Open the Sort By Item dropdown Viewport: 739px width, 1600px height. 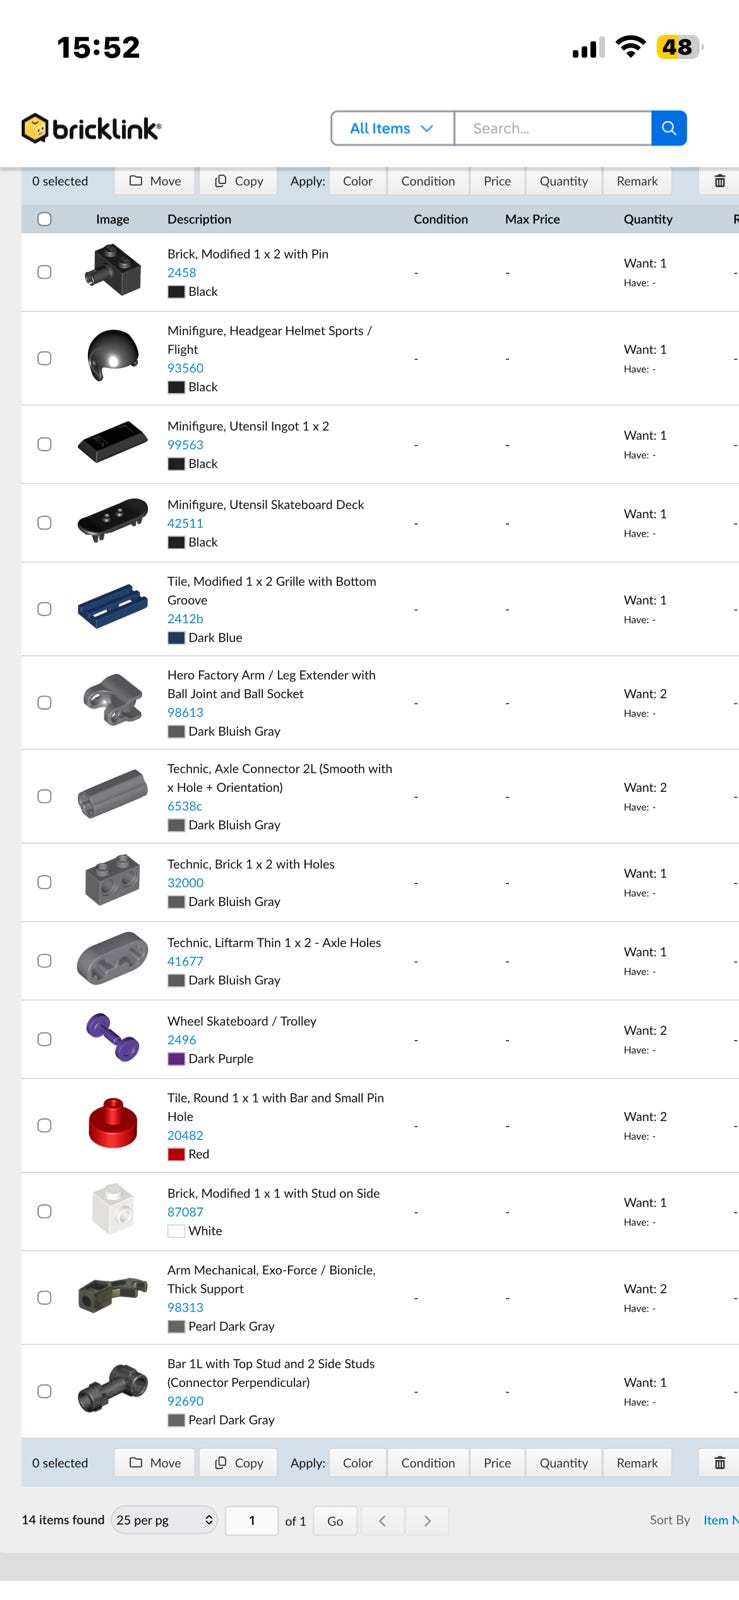coord(718,1520)
